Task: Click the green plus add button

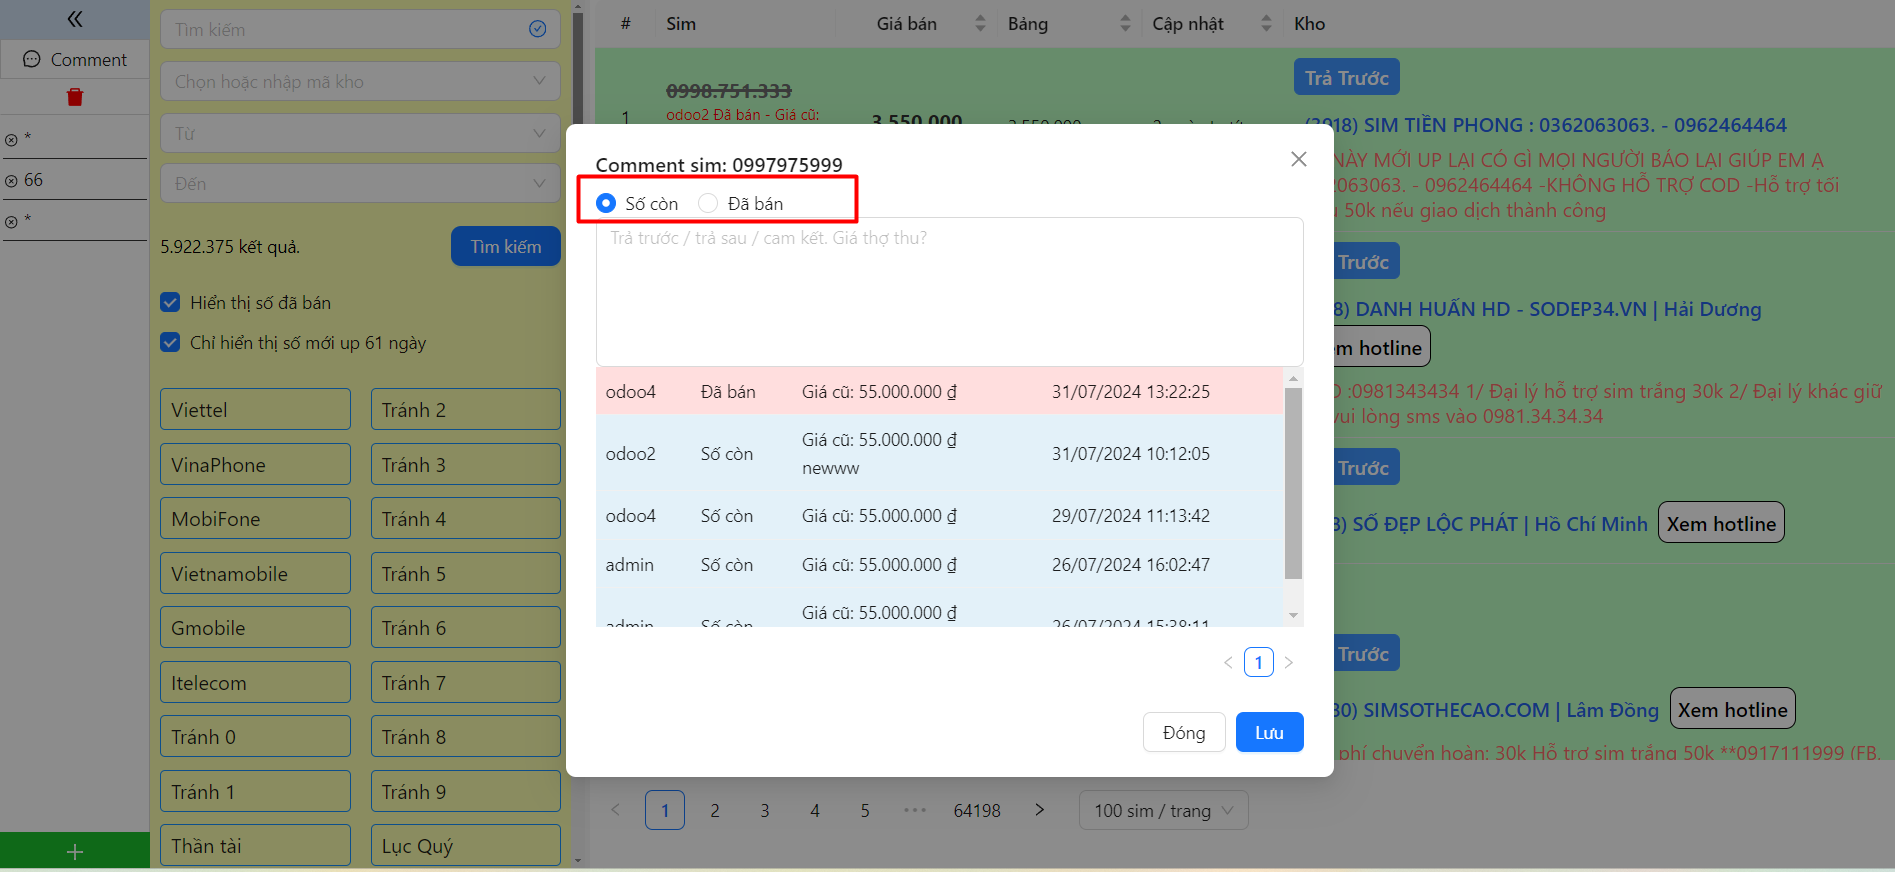Action: tap(75, 851)
